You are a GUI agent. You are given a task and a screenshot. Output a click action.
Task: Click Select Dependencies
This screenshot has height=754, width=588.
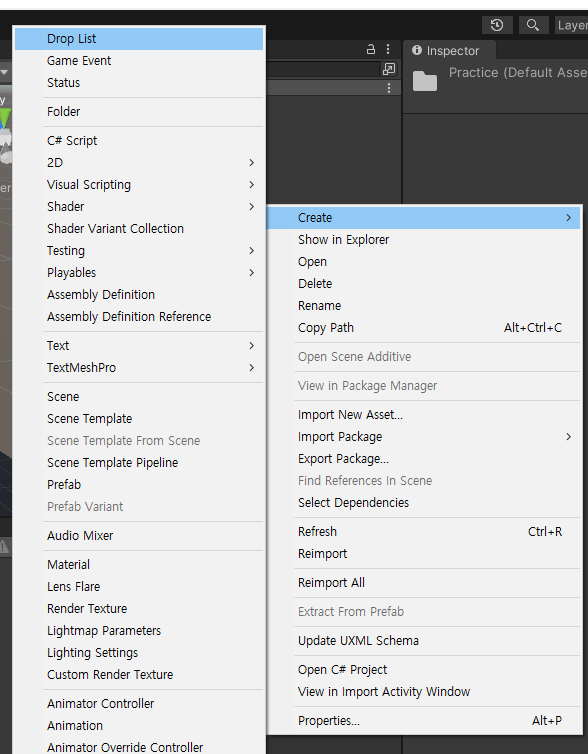[x=424, y=503]
